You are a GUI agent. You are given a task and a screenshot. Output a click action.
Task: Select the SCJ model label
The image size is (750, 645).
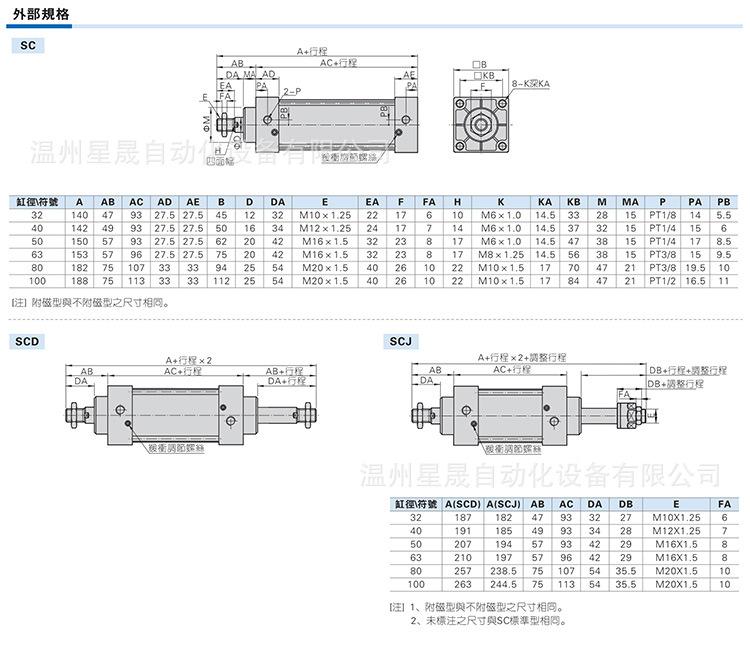(401, 341)
